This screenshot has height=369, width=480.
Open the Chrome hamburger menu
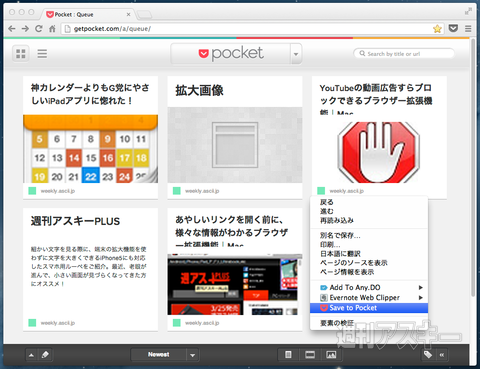[468, 29]
